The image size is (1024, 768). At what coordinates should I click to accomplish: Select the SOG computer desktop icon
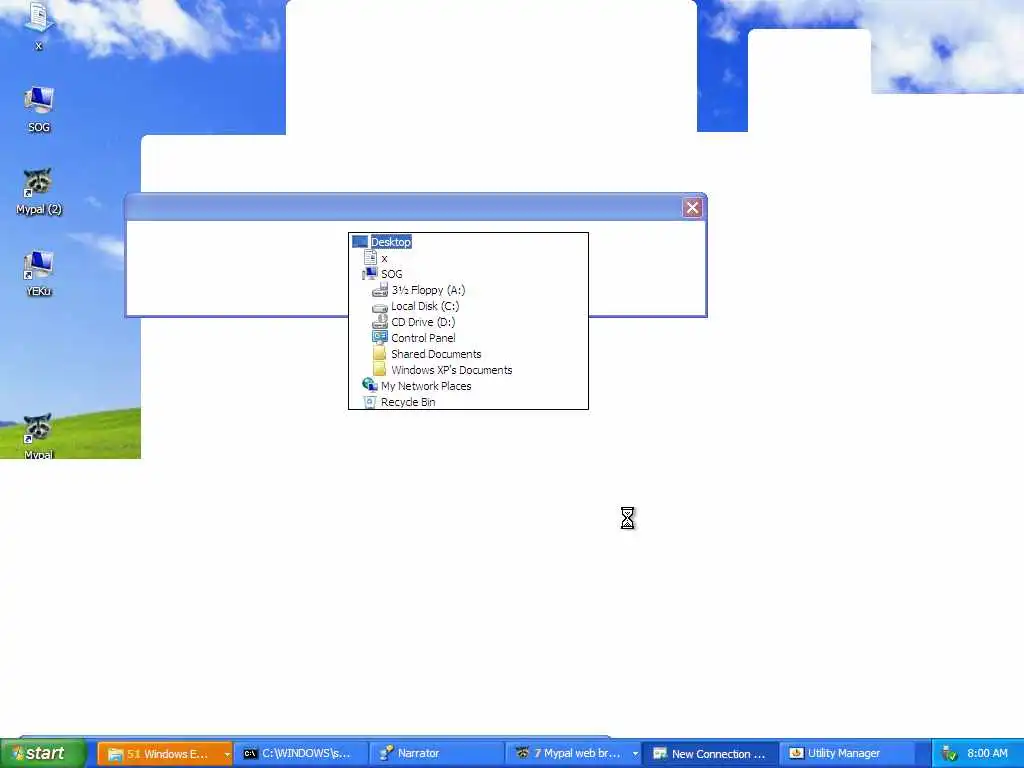[38, 101]
